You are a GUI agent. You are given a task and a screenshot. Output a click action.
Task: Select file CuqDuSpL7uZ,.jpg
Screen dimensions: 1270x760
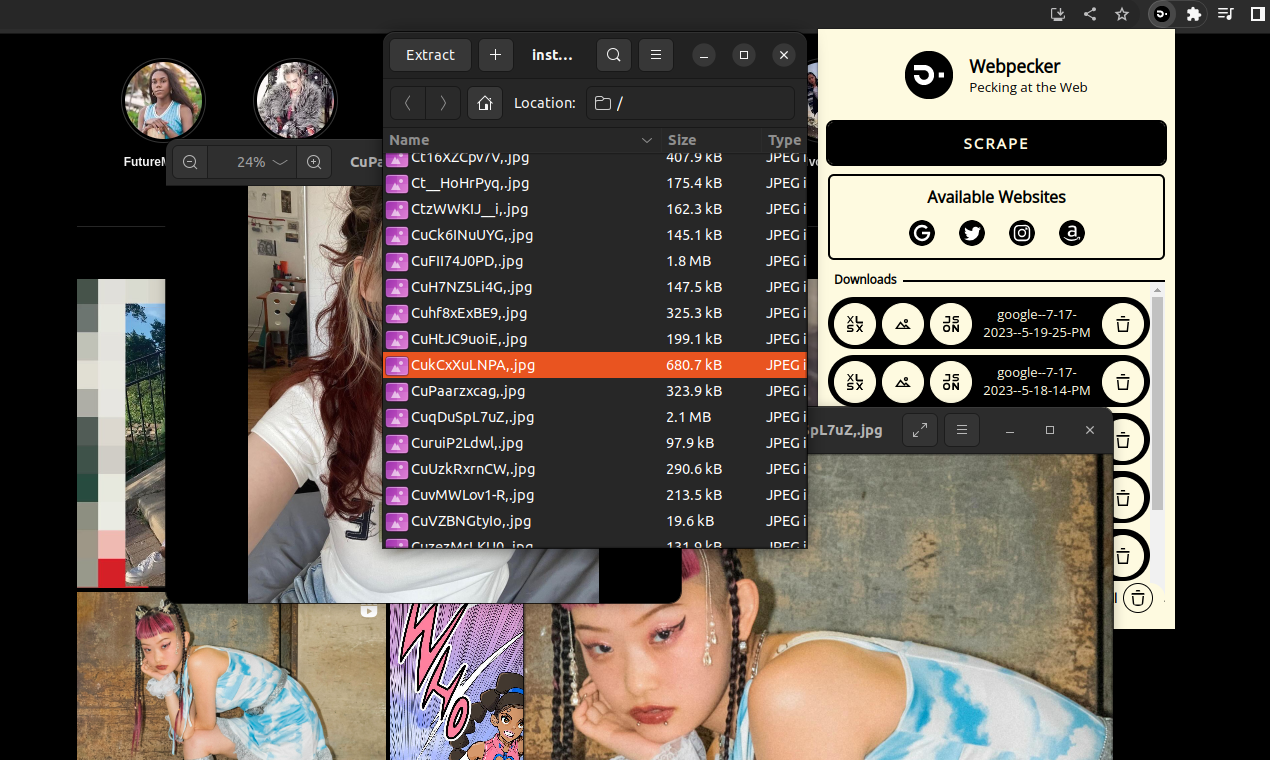pos(595,417)
